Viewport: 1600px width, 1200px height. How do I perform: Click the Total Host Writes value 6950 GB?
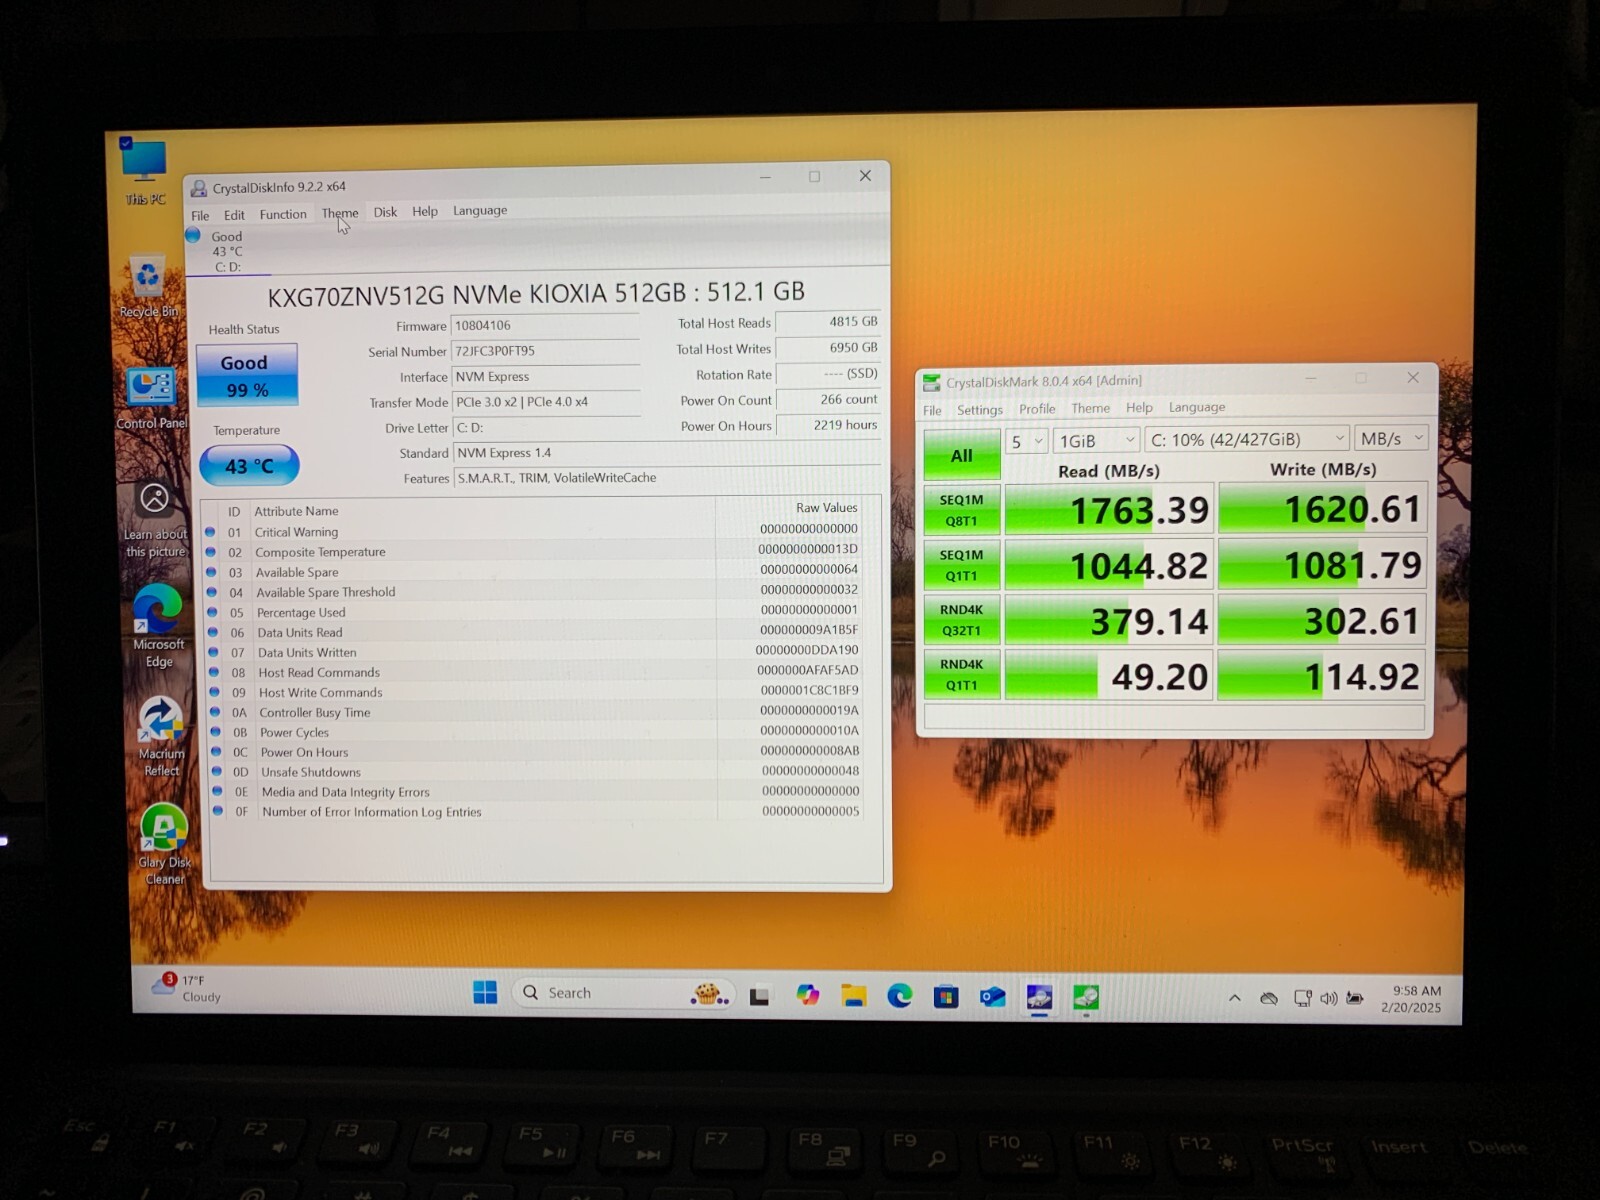click(x=828, y=348)
